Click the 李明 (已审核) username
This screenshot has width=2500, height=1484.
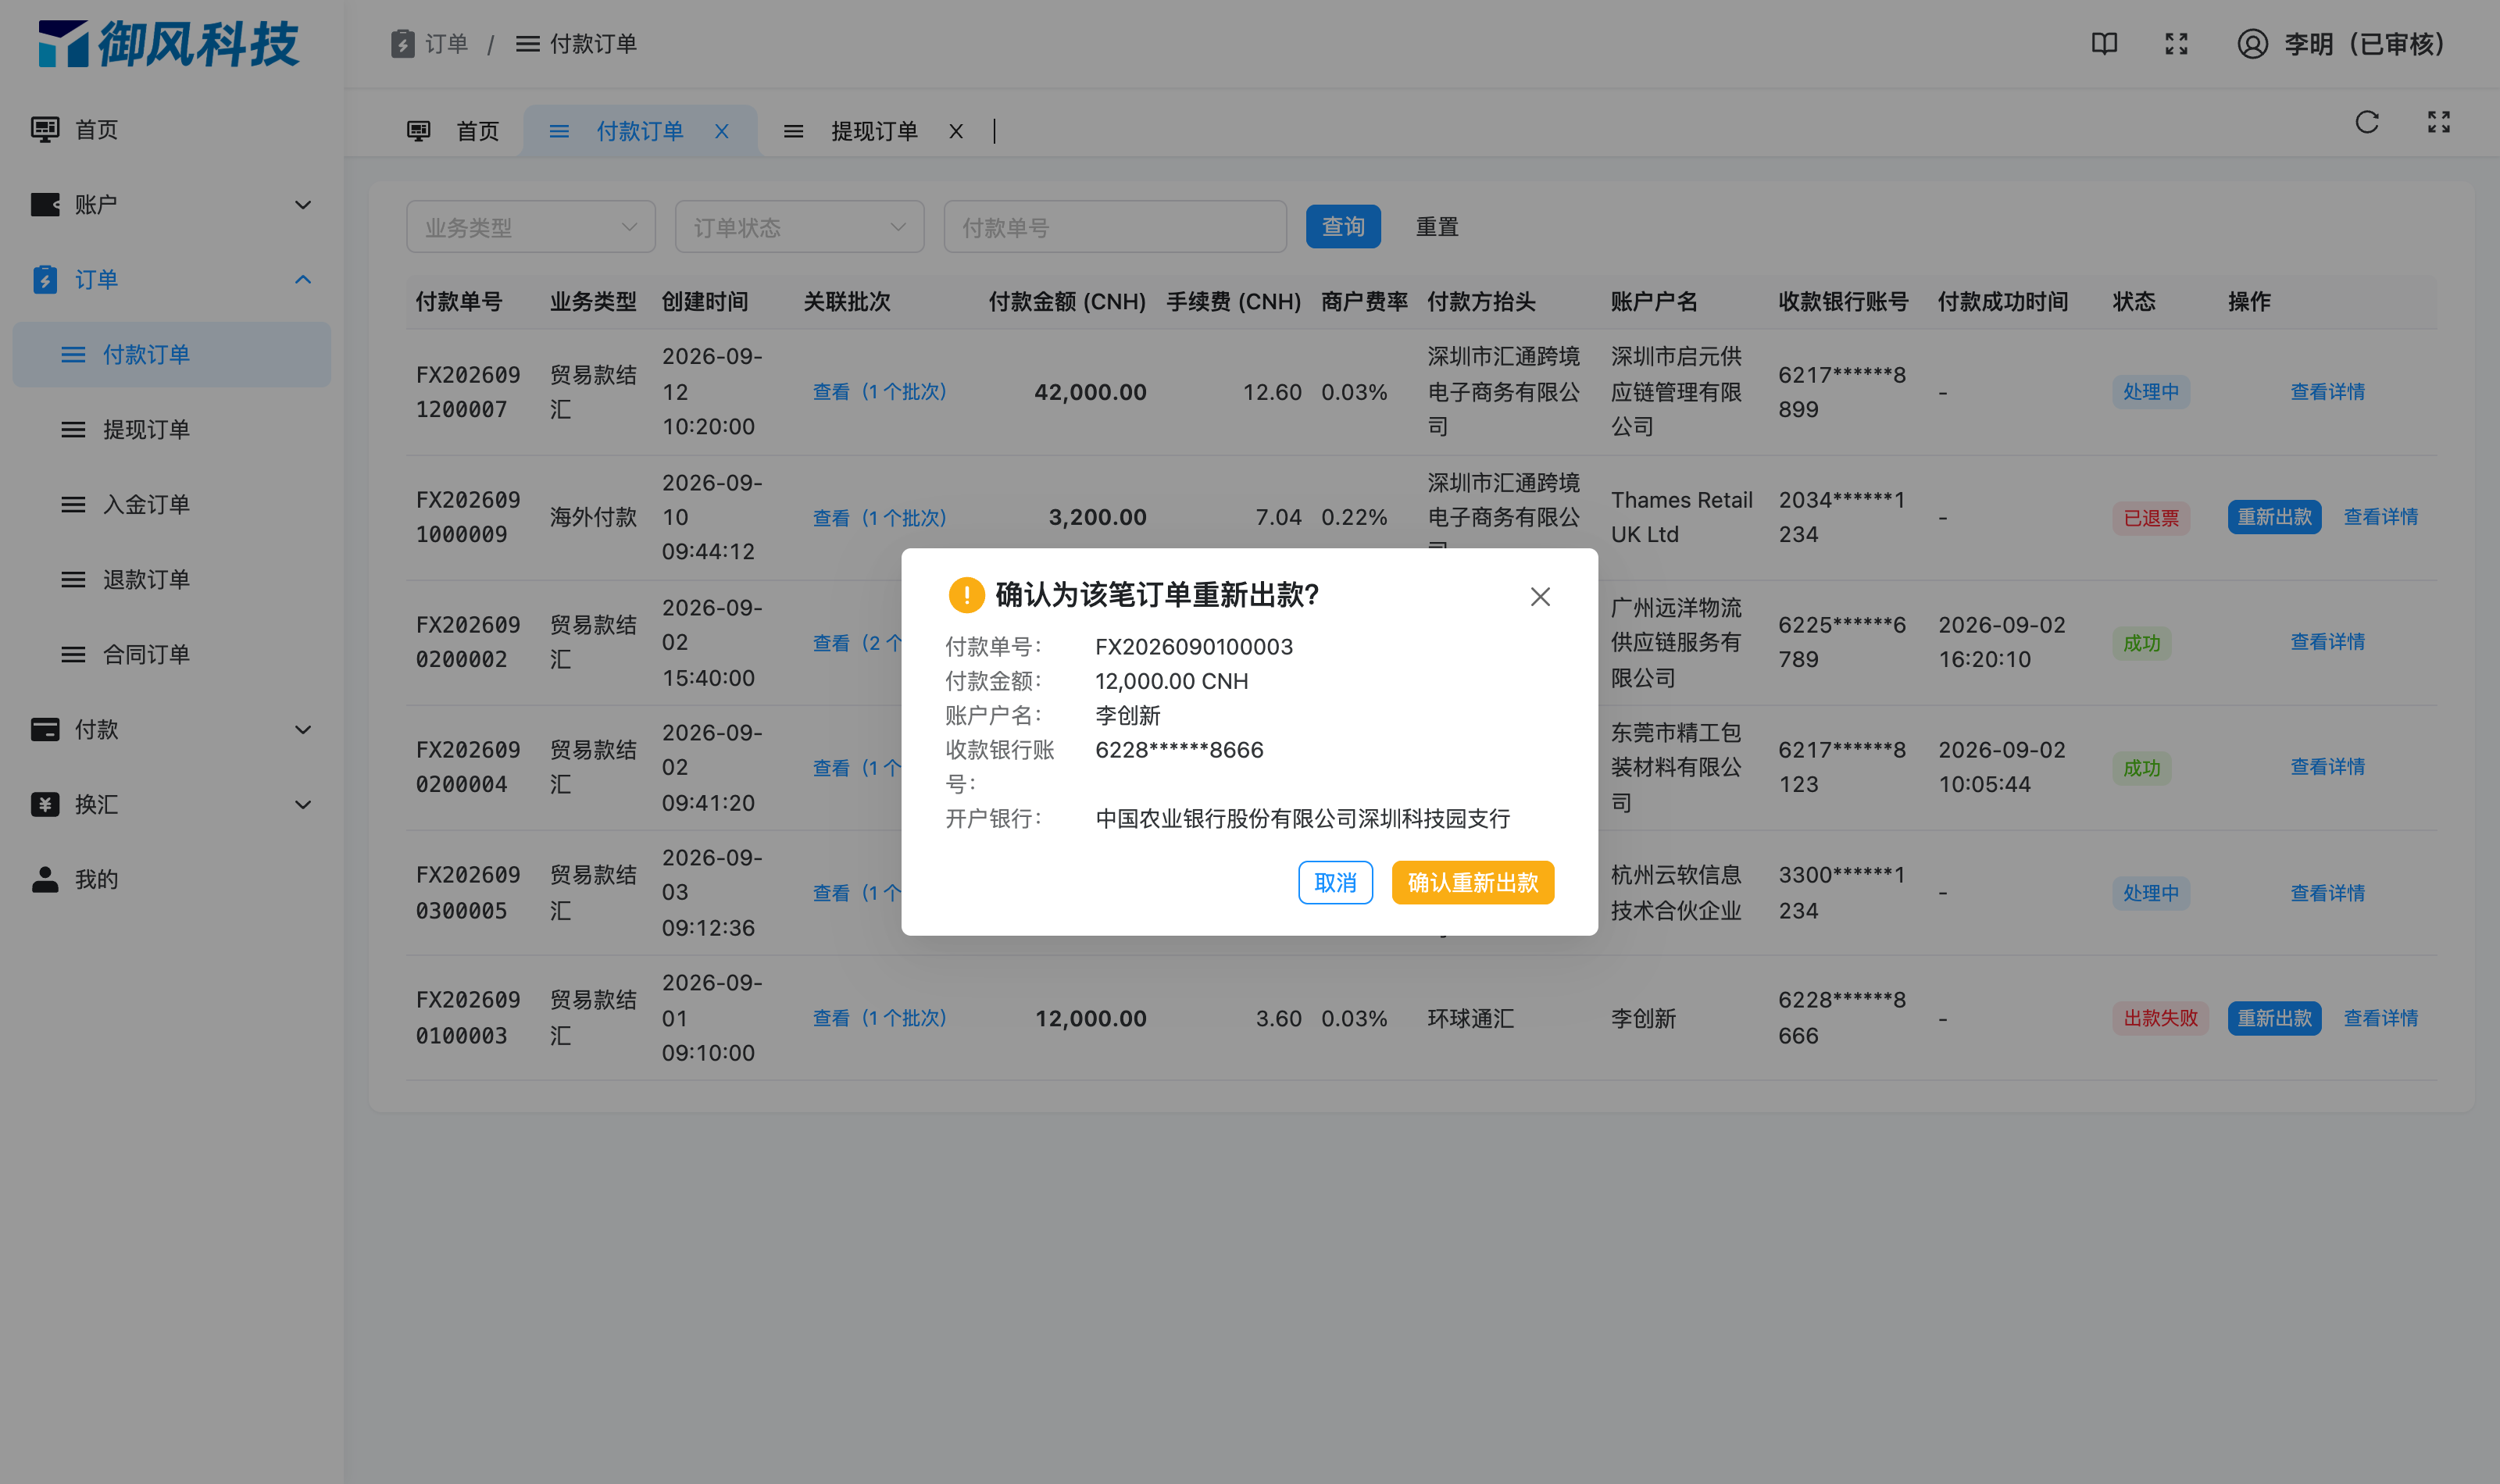[x=2364, y=44]
